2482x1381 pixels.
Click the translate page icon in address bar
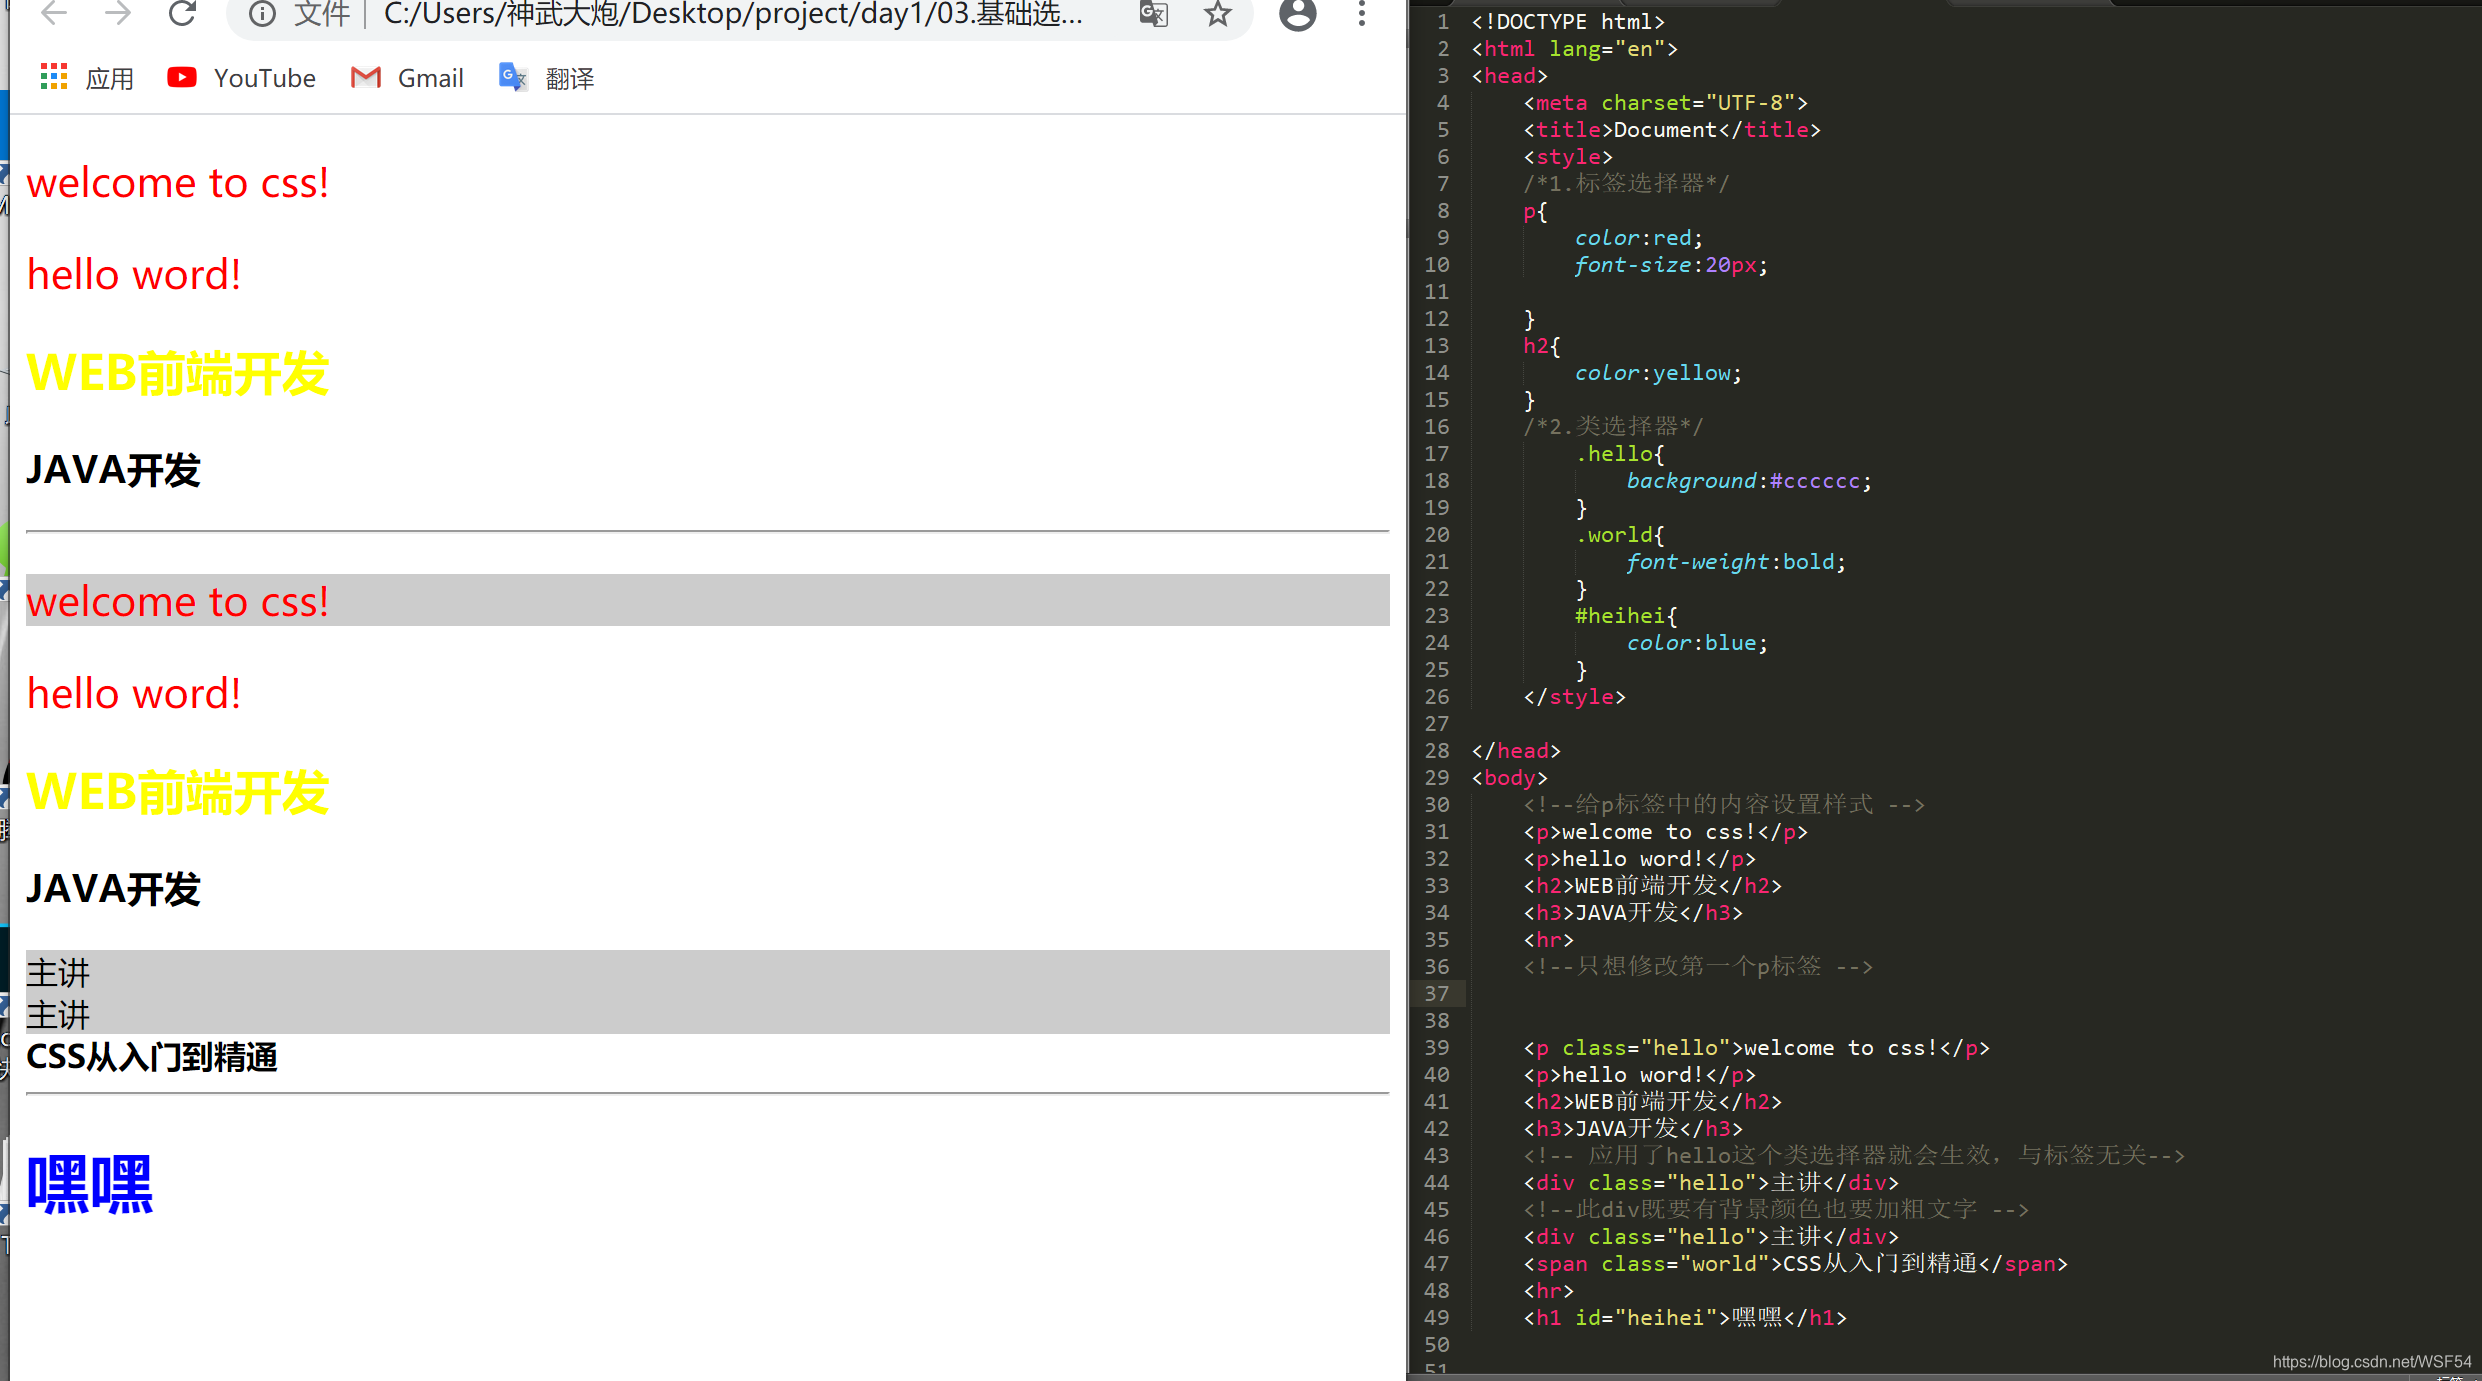tap(1154, 14)
